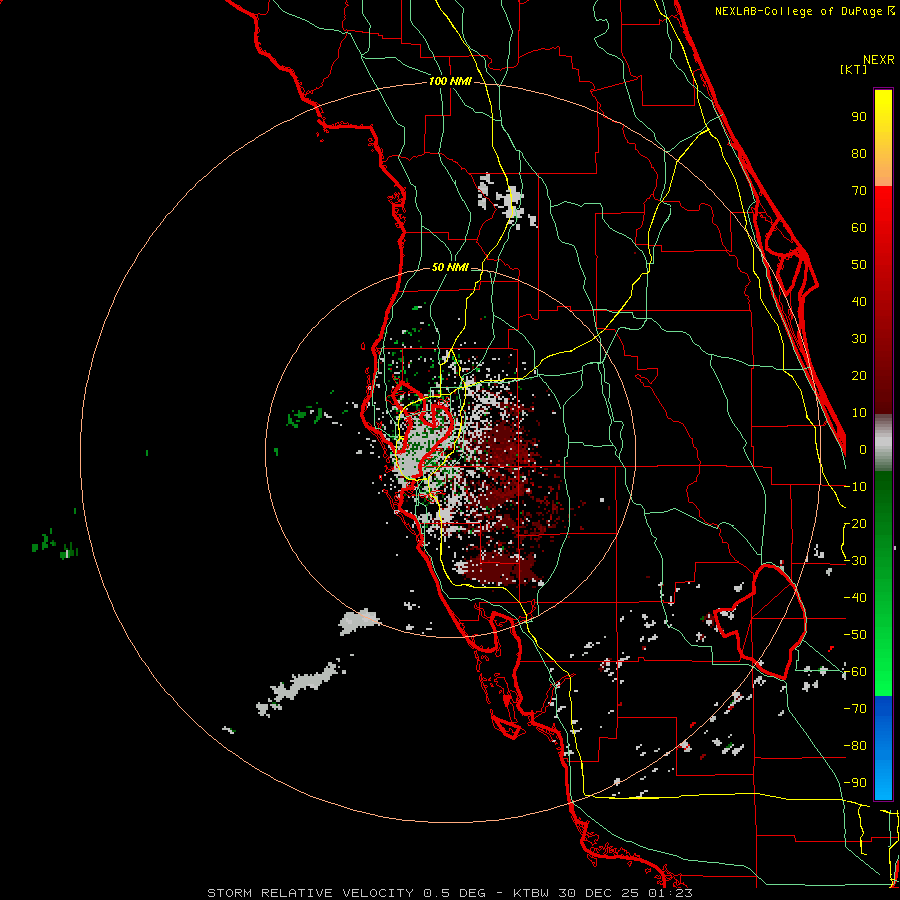Select the 0 value on velocity scale
Image resolution: width=900 pixels, height=900 pixels.
(863, 449)
